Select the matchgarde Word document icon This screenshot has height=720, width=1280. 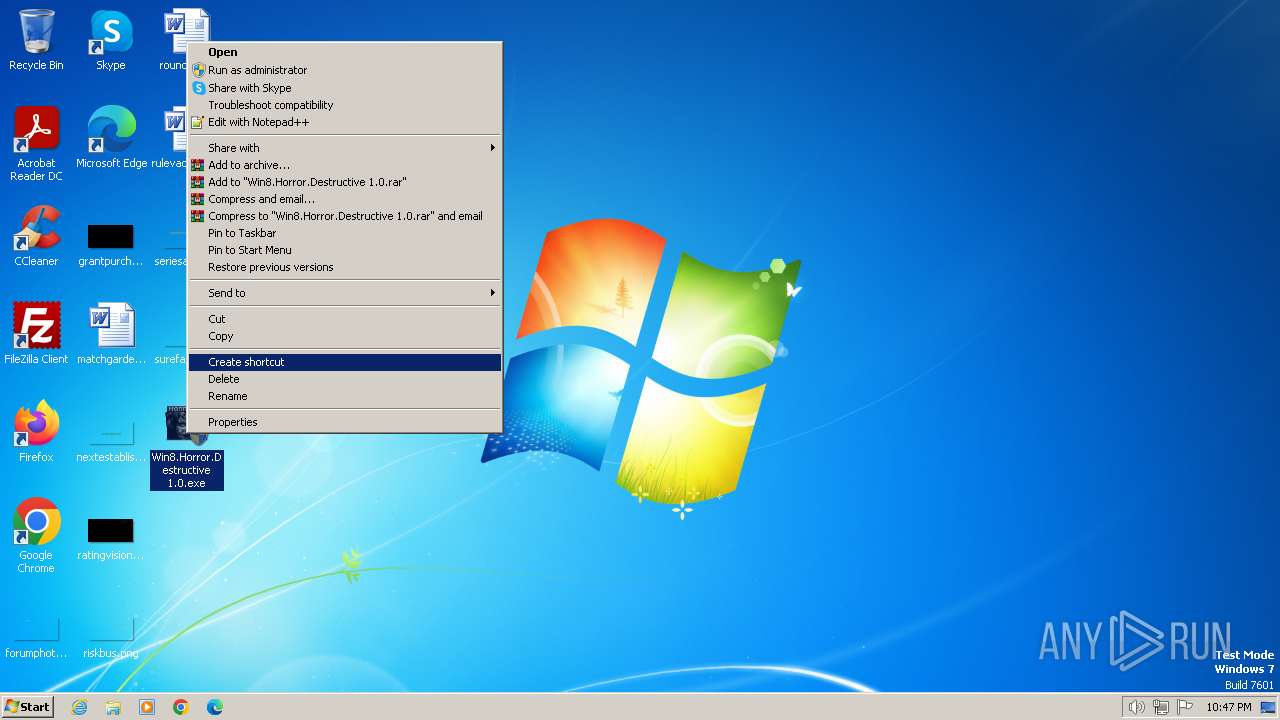pos(111,333)
